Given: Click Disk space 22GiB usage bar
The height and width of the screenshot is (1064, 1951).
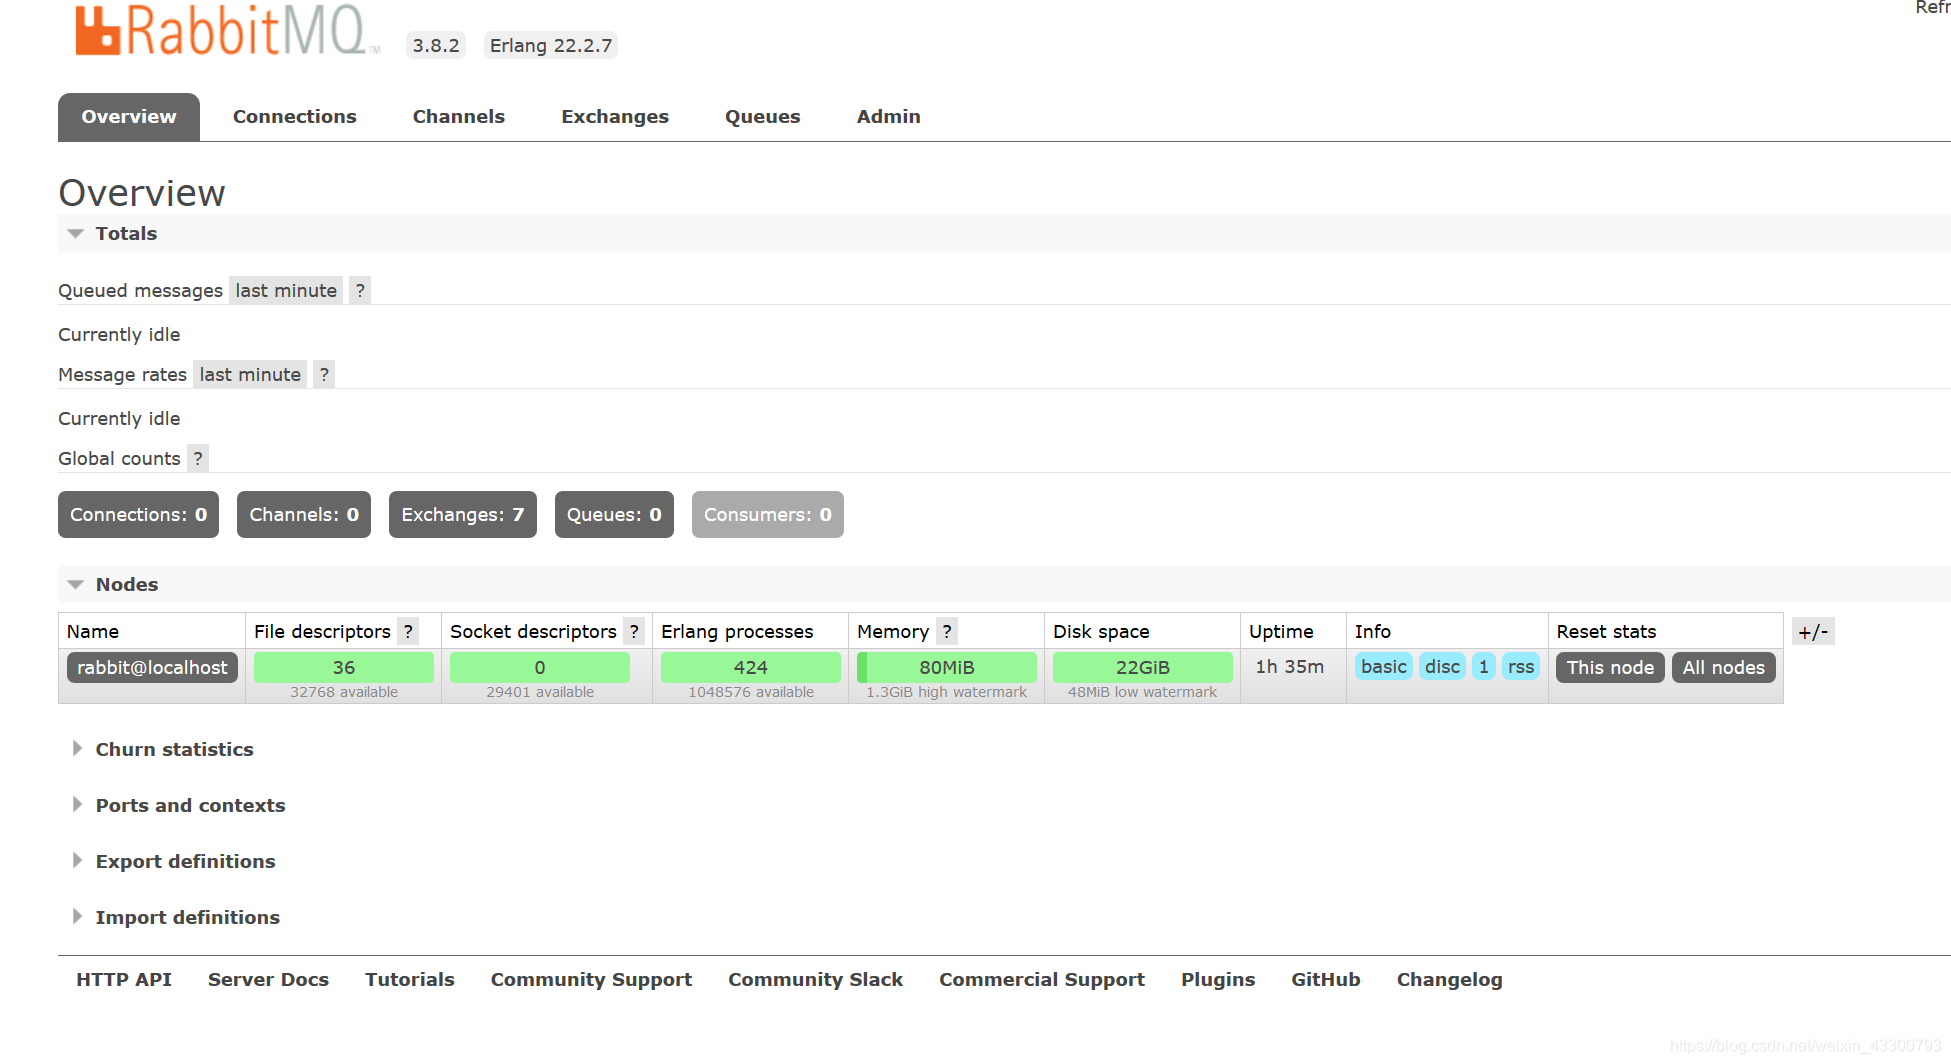Looking at the screenshot, I should pos(1143,668).
